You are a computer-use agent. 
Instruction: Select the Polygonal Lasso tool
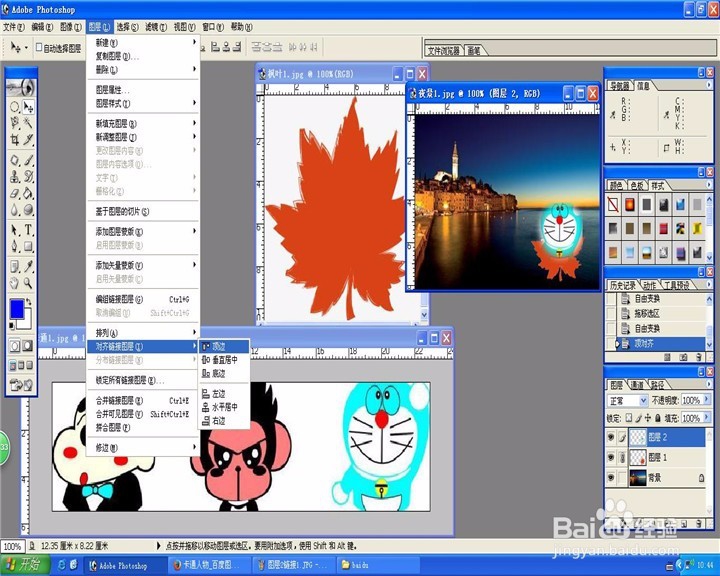tap(15, 123)
